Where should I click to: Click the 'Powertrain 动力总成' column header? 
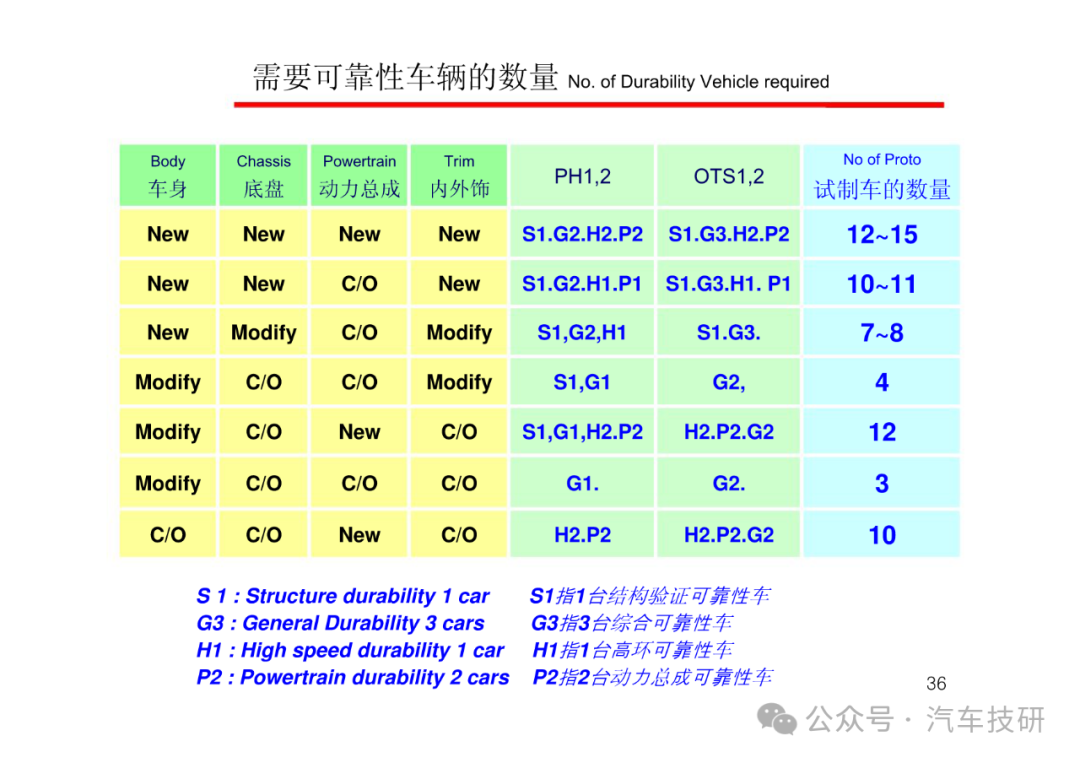coord(359,175)
